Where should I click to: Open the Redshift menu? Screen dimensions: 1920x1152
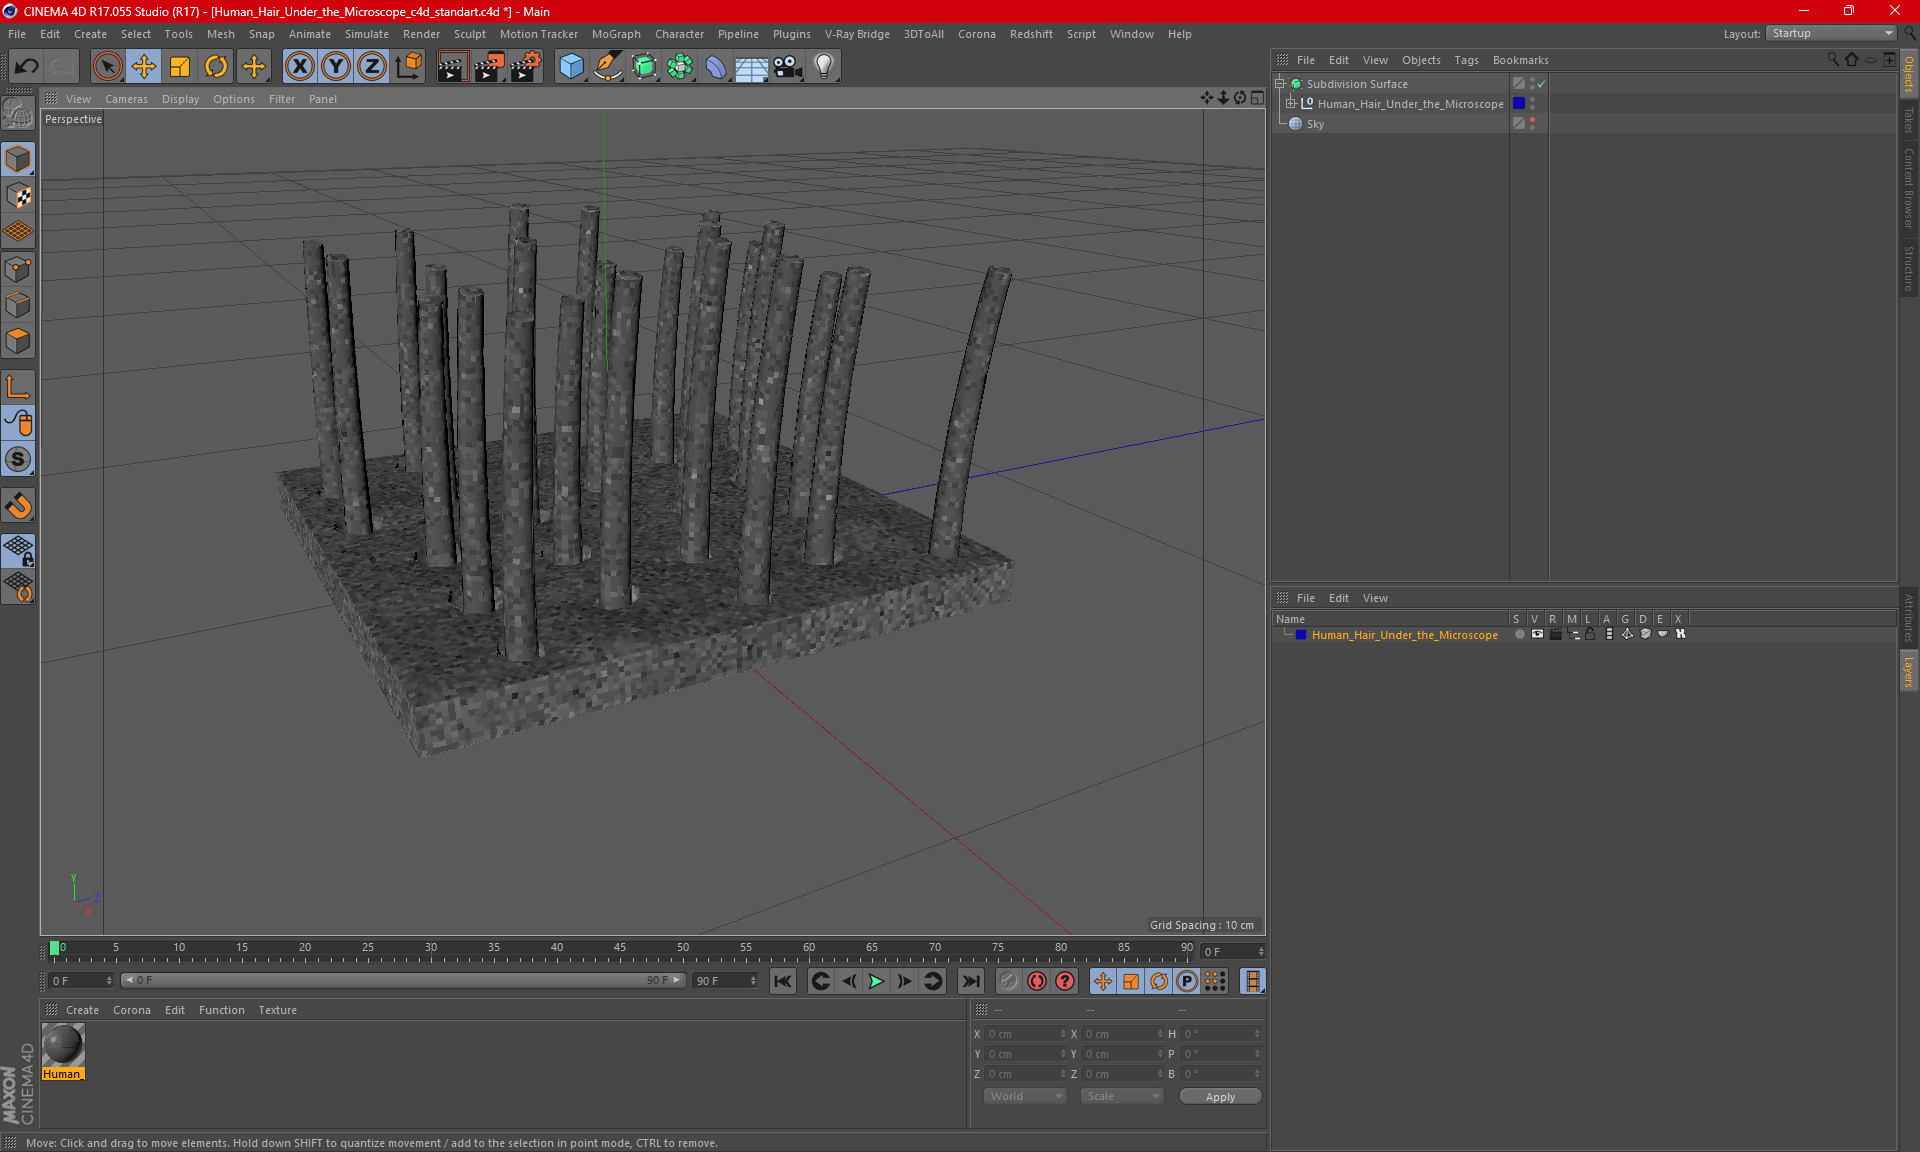[x=1031, y=34]
